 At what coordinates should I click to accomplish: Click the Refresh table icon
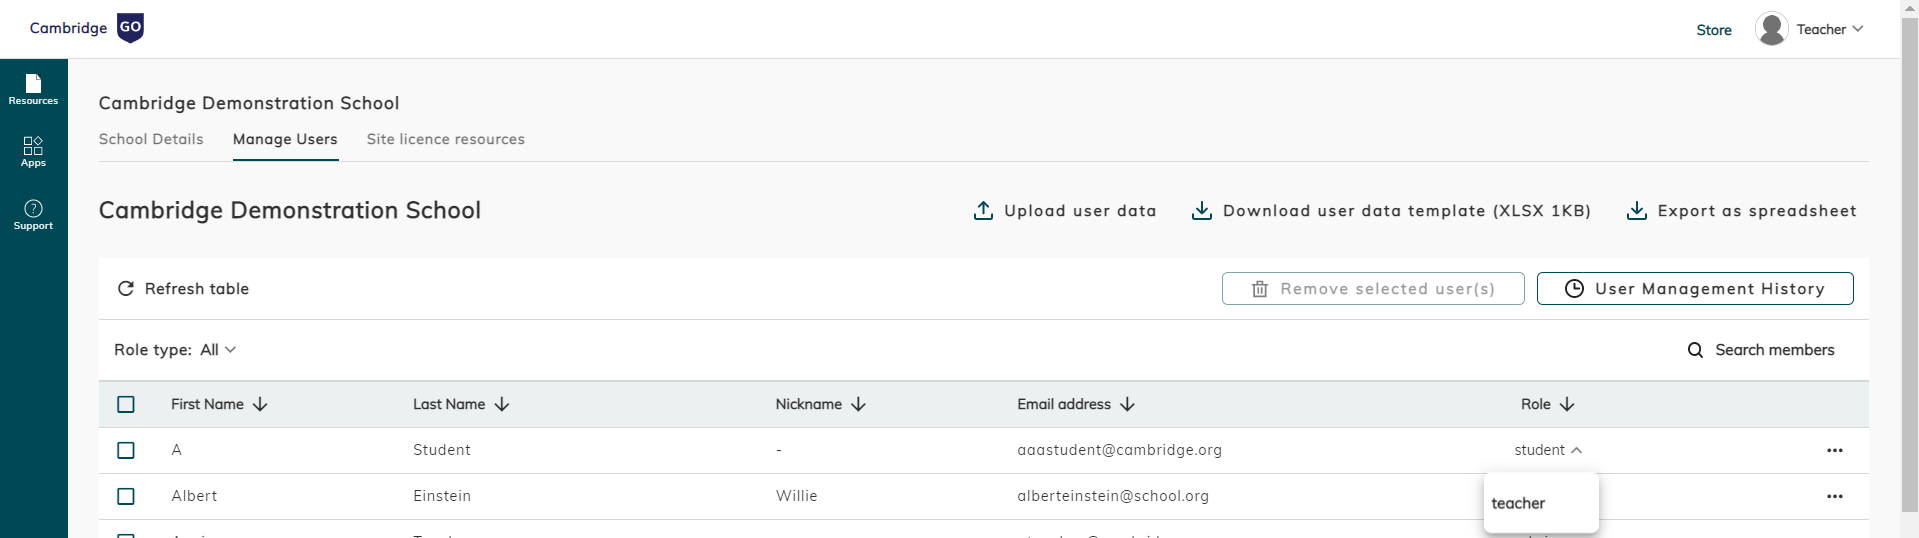126,289
